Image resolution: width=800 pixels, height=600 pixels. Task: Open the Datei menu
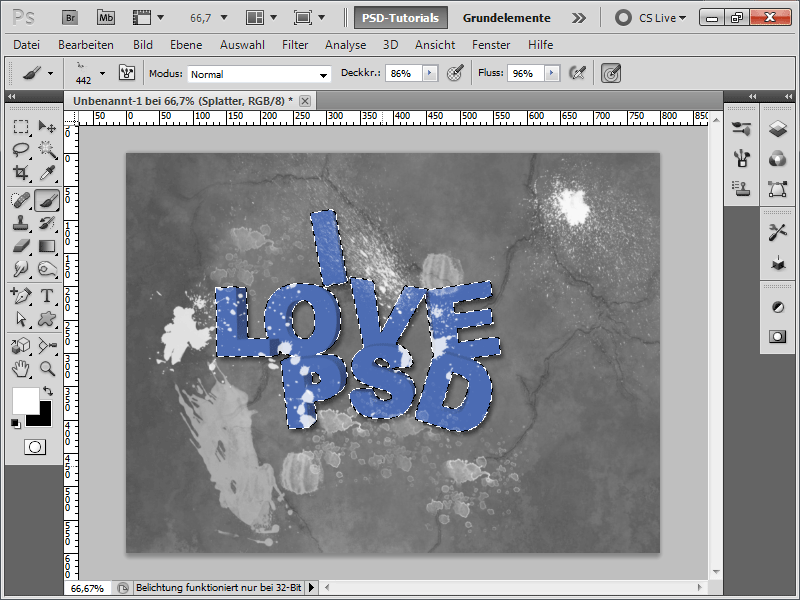(27, 45)
